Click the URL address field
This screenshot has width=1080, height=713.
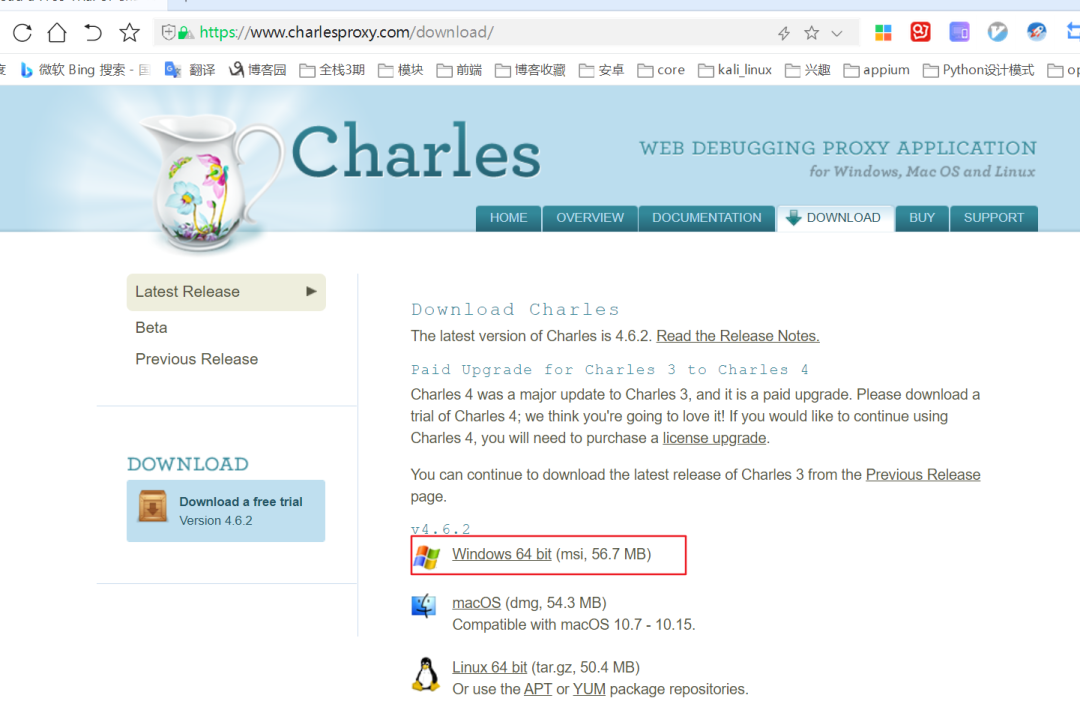coord(482,32)
